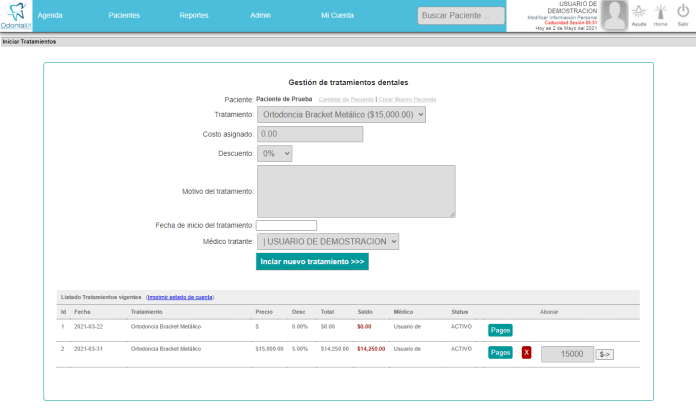The height and width of the screenshot is (417, 696).
Task: Click the Fecha de inicio date field
Action: tap(286, 225)
